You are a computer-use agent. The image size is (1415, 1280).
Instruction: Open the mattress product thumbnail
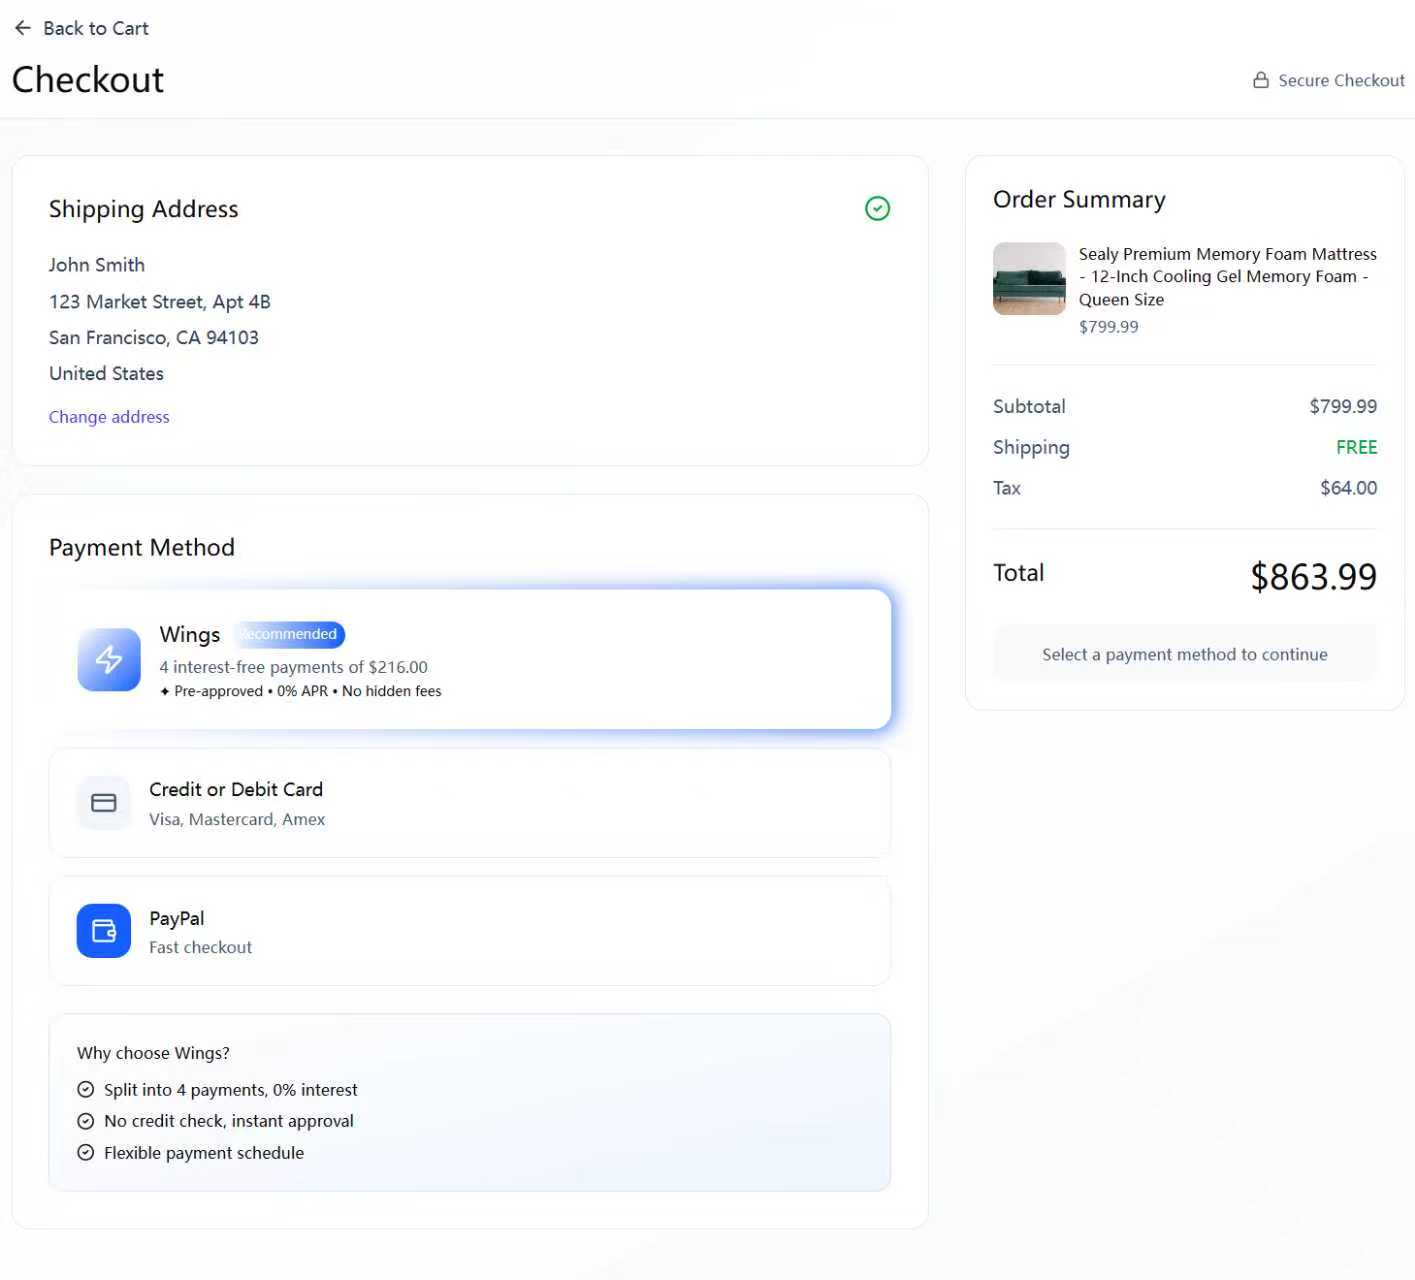1029,279
